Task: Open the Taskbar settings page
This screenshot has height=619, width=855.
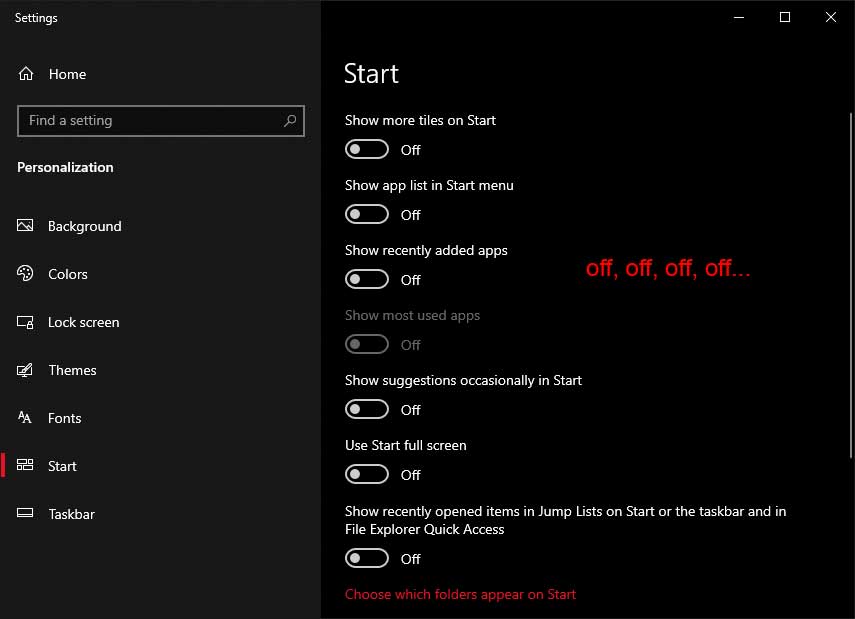Action: tap(71, 514)
